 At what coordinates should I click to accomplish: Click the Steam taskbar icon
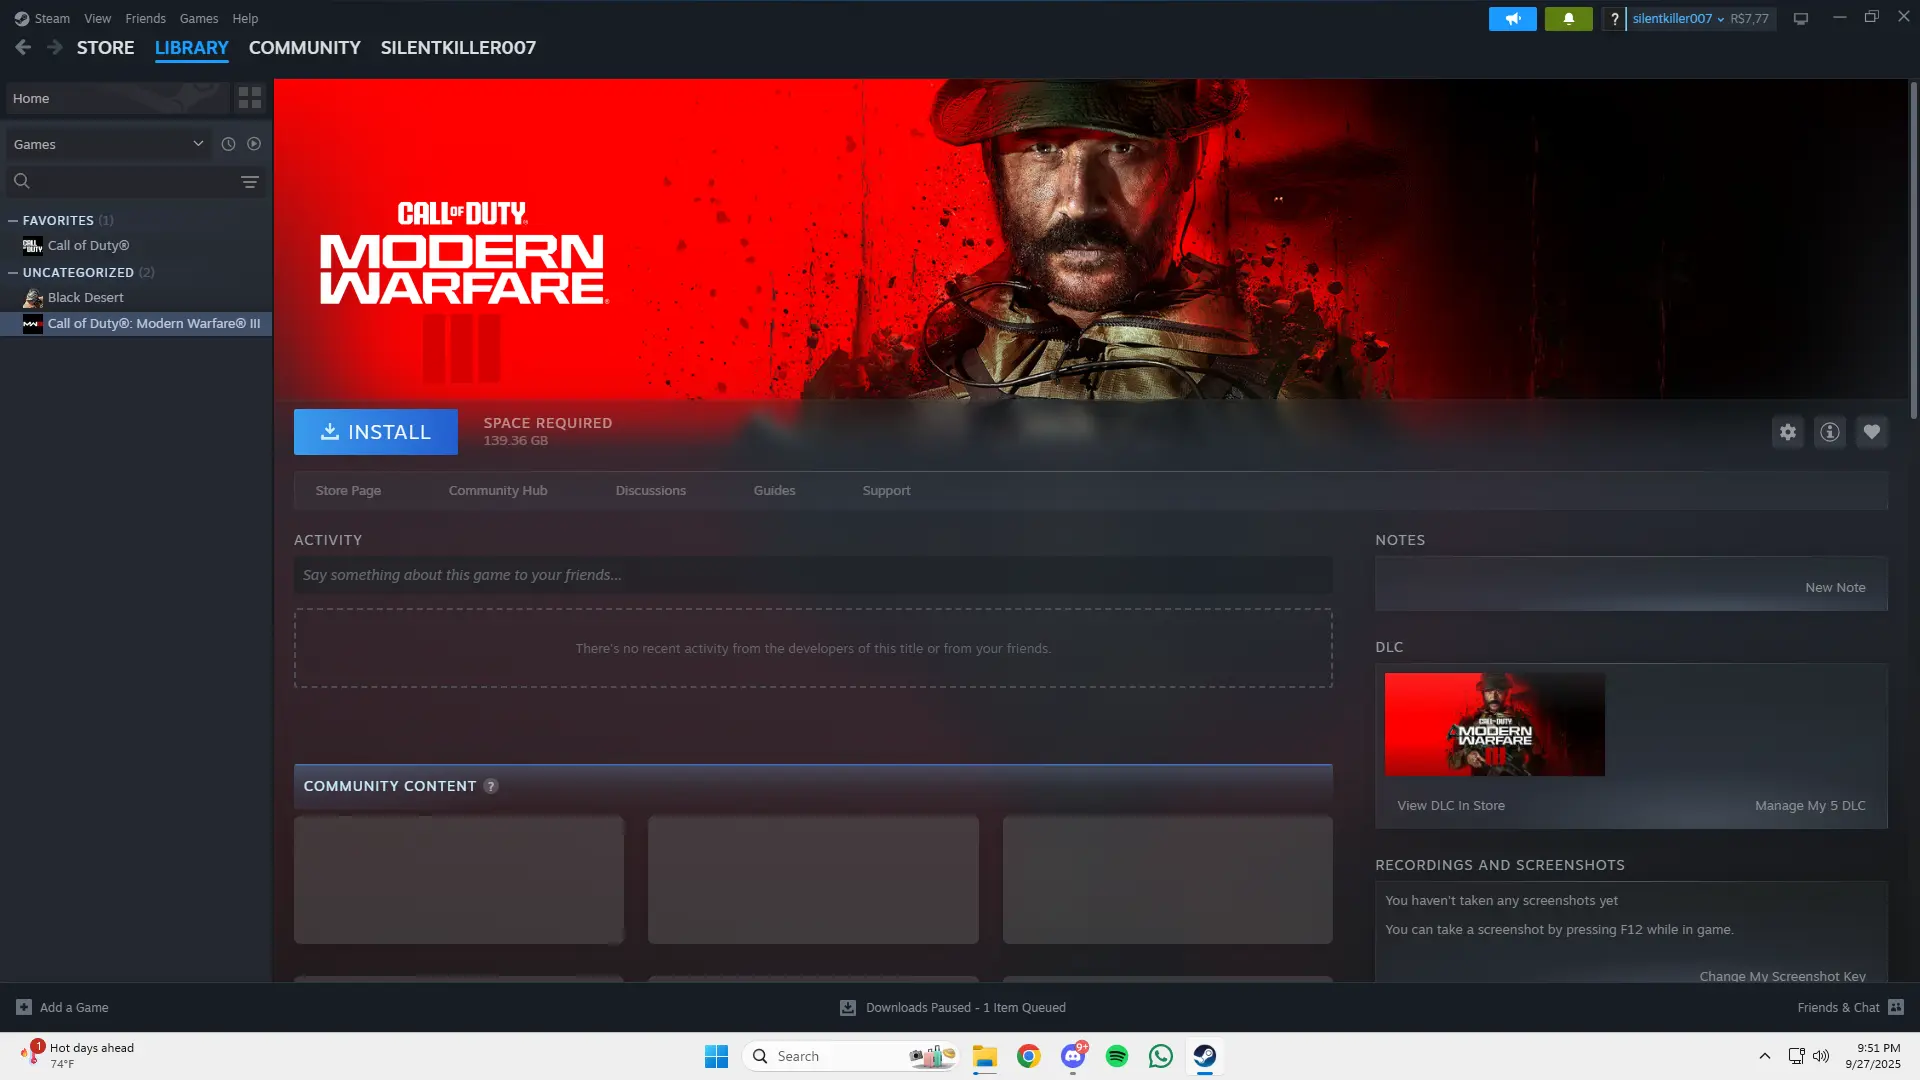pos(1205,1056)
